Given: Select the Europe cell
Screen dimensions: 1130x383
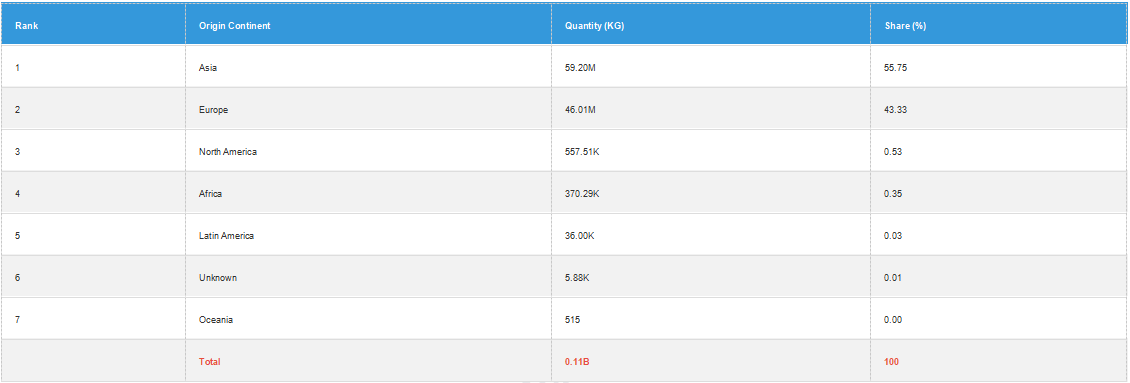Looking at the screenshot, I should click(369, 109).
